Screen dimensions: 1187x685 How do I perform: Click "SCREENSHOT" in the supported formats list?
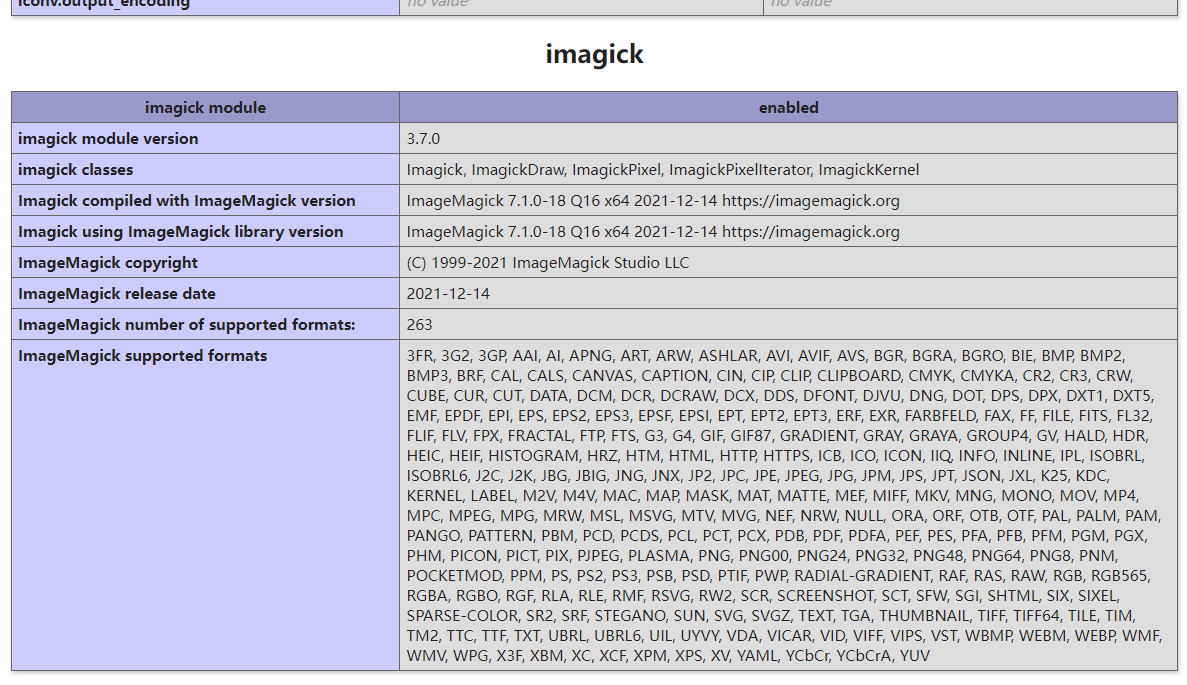824,596
